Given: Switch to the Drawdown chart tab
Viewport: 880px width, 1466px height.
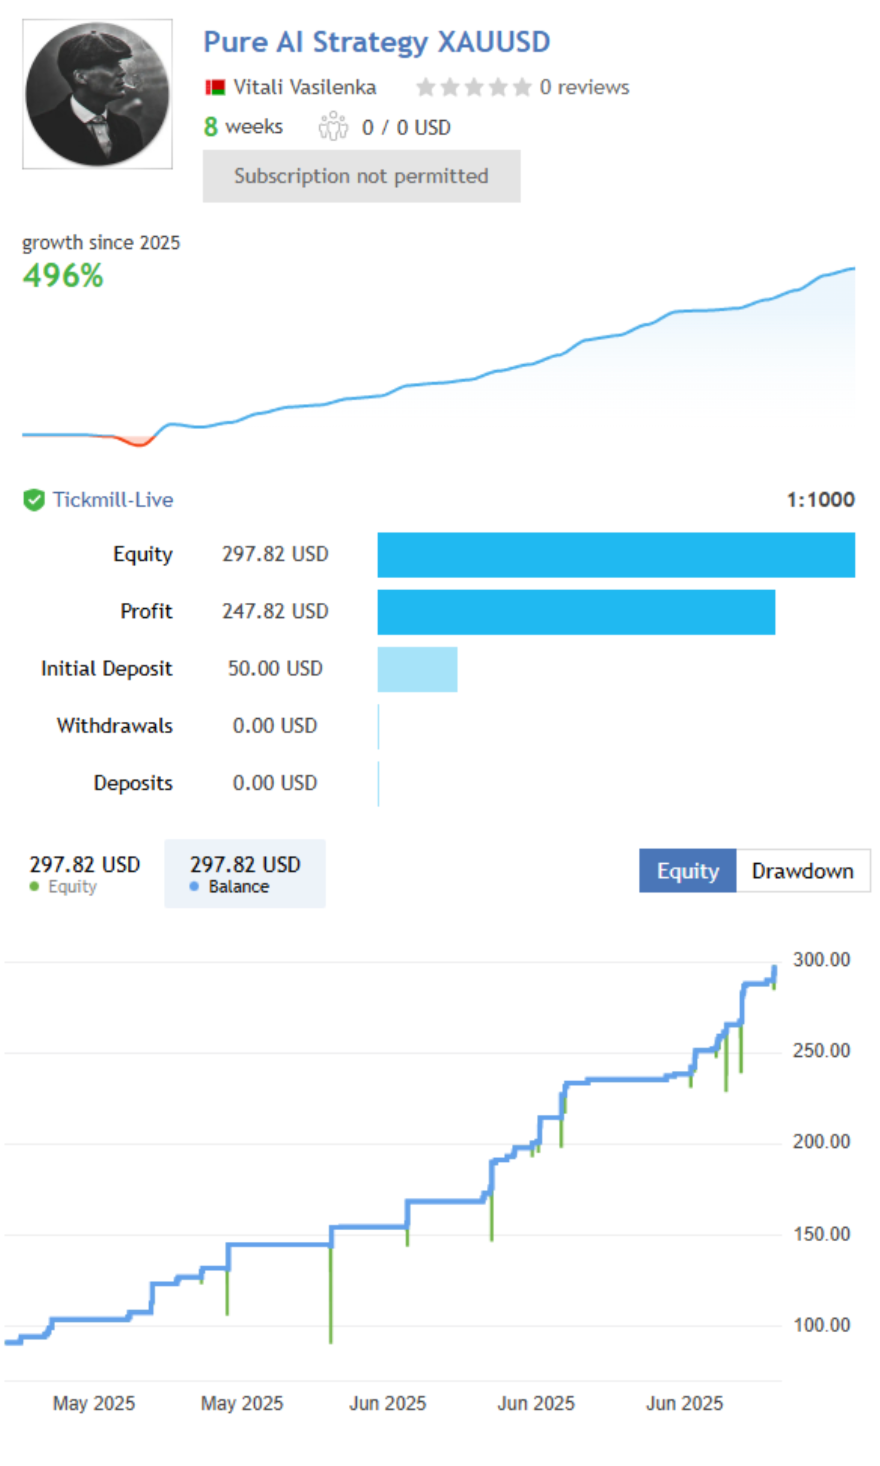Looking at the screenshot, I should (803, 871).
